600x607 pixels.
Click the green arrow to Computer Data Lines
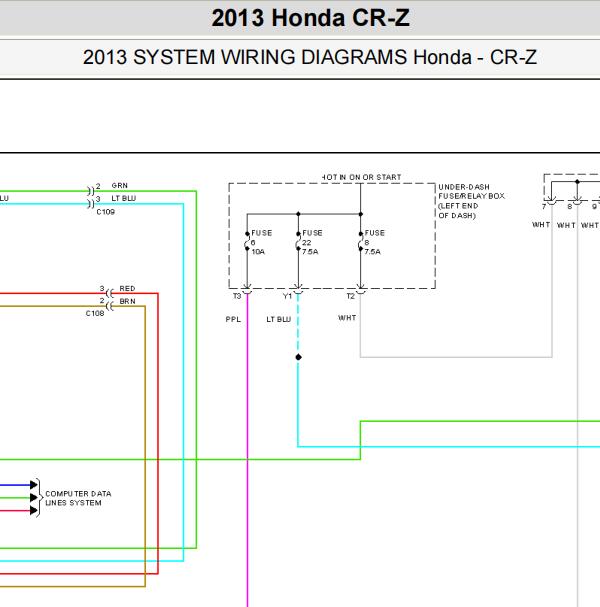coord(34,497)
